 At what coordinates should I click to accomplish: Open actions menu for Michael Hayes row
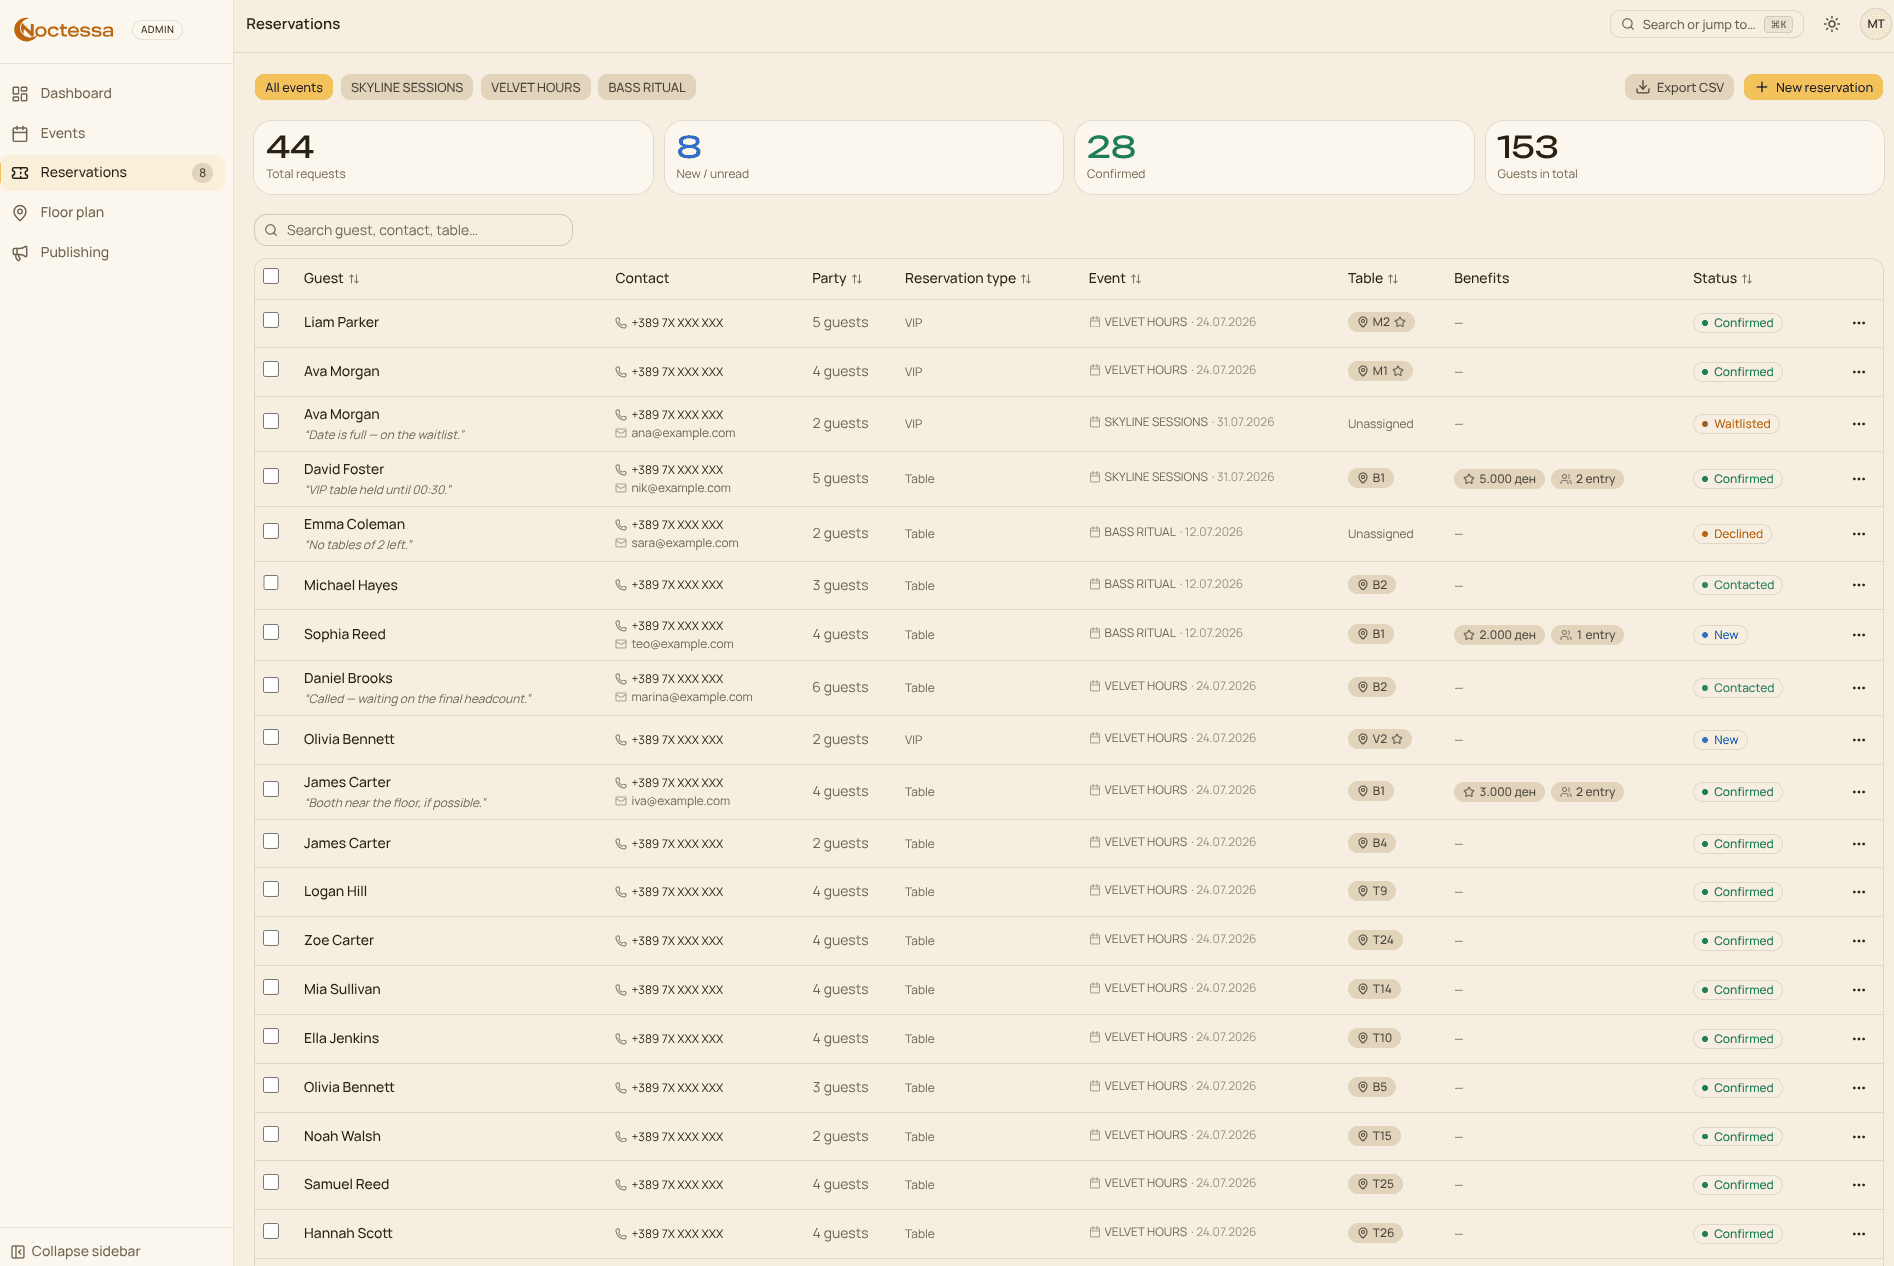1858,585
